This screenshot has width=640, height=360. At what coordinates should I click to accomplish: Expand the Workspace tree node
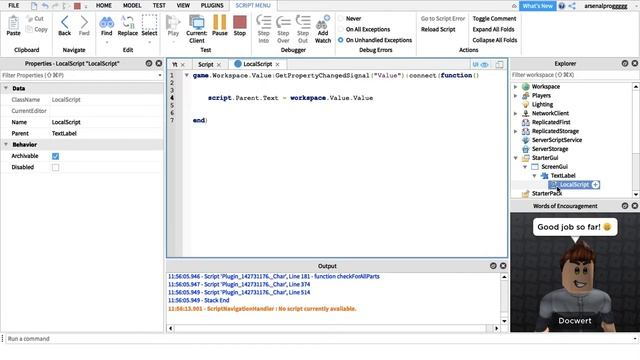pos(516,87)
